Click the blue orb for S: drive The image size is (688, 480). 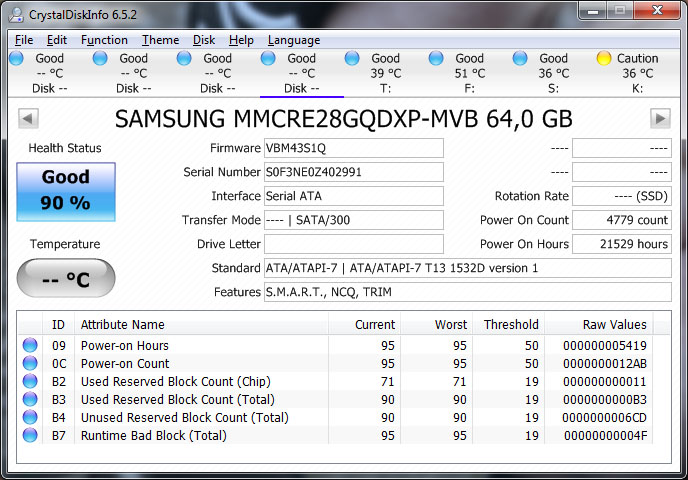[x=520, y=58]
